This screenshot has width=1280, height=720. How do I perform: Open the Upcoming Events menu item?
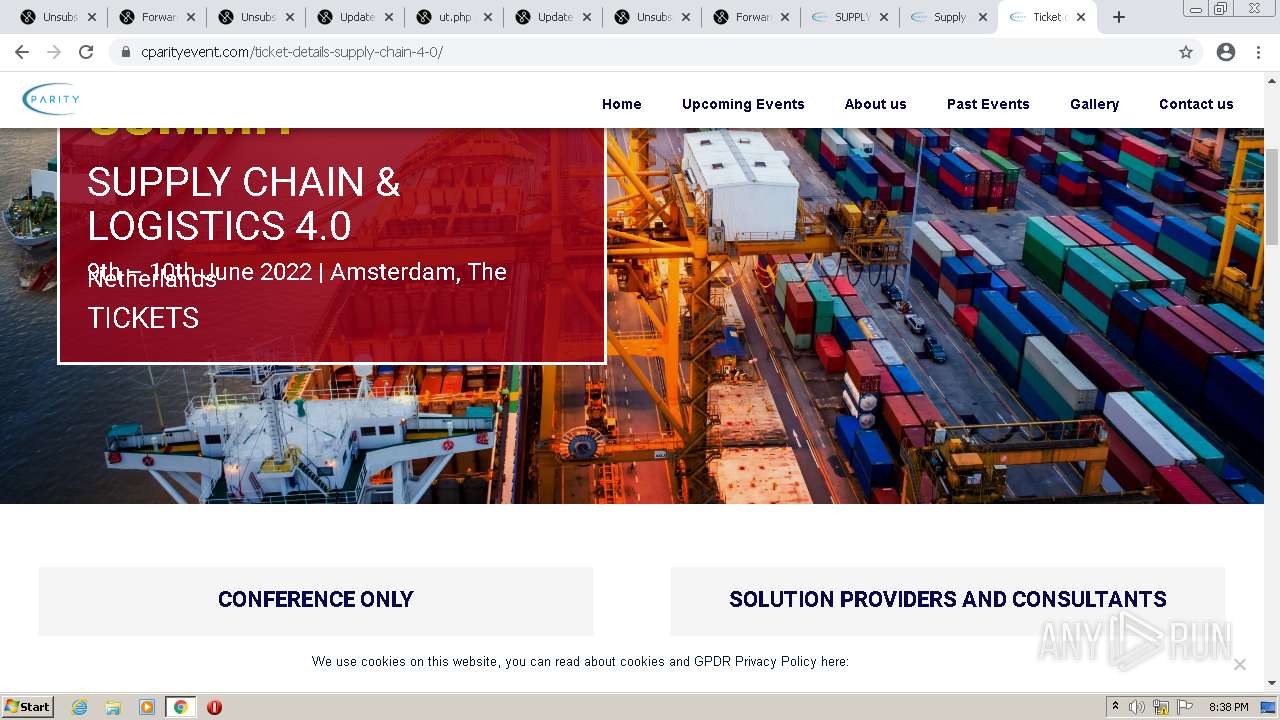pyautogui.click(x=743, y=104)
